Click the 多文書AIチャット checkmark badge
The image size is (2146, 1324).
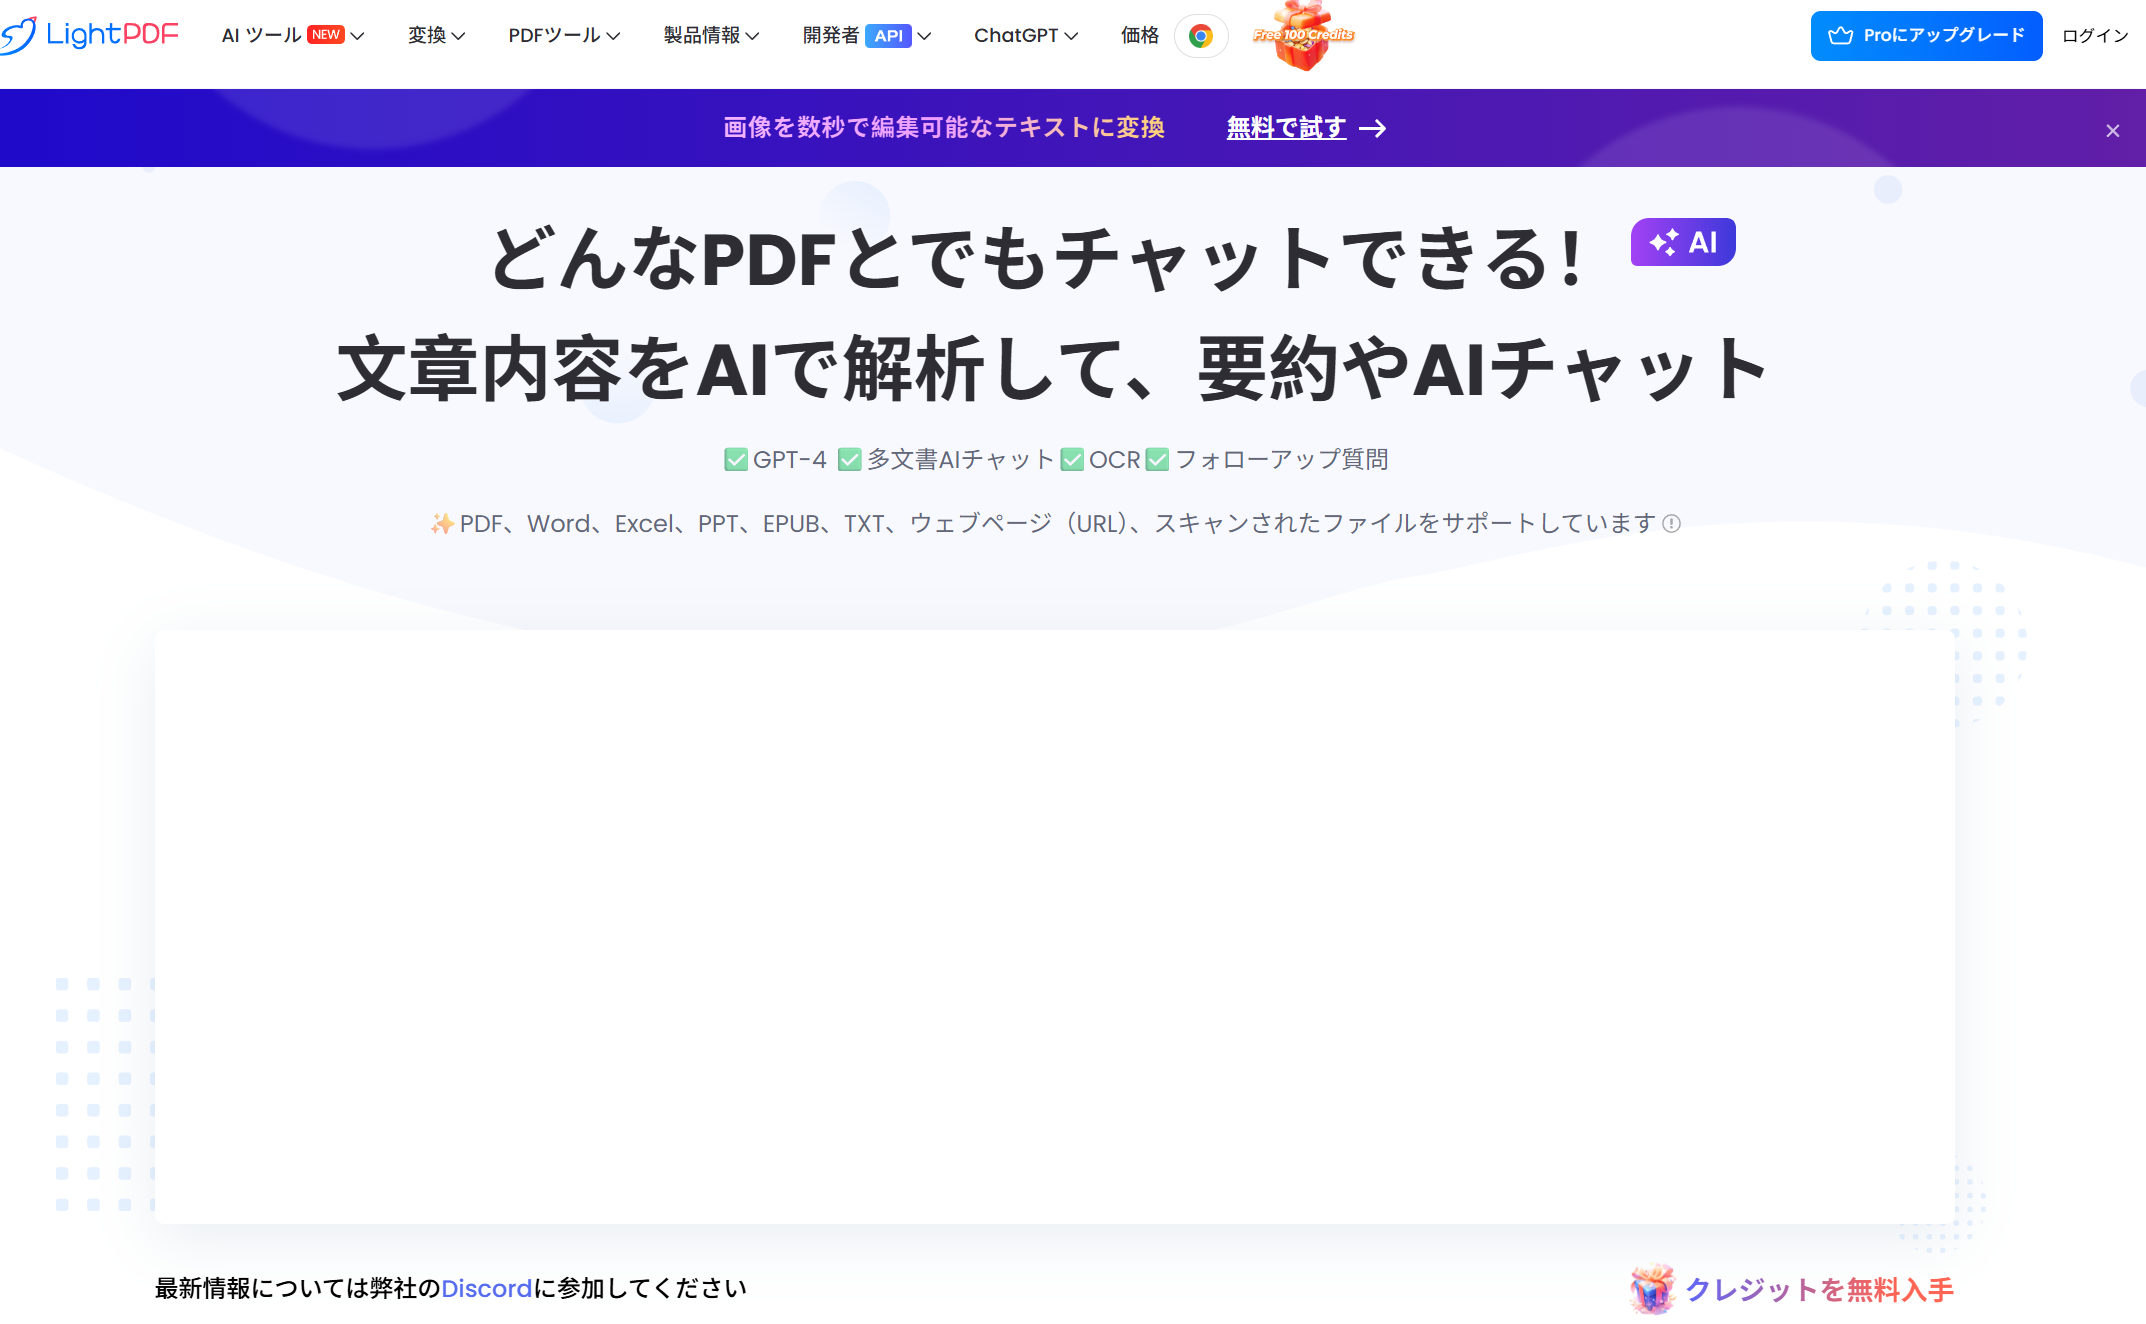(x=851, y=459)
